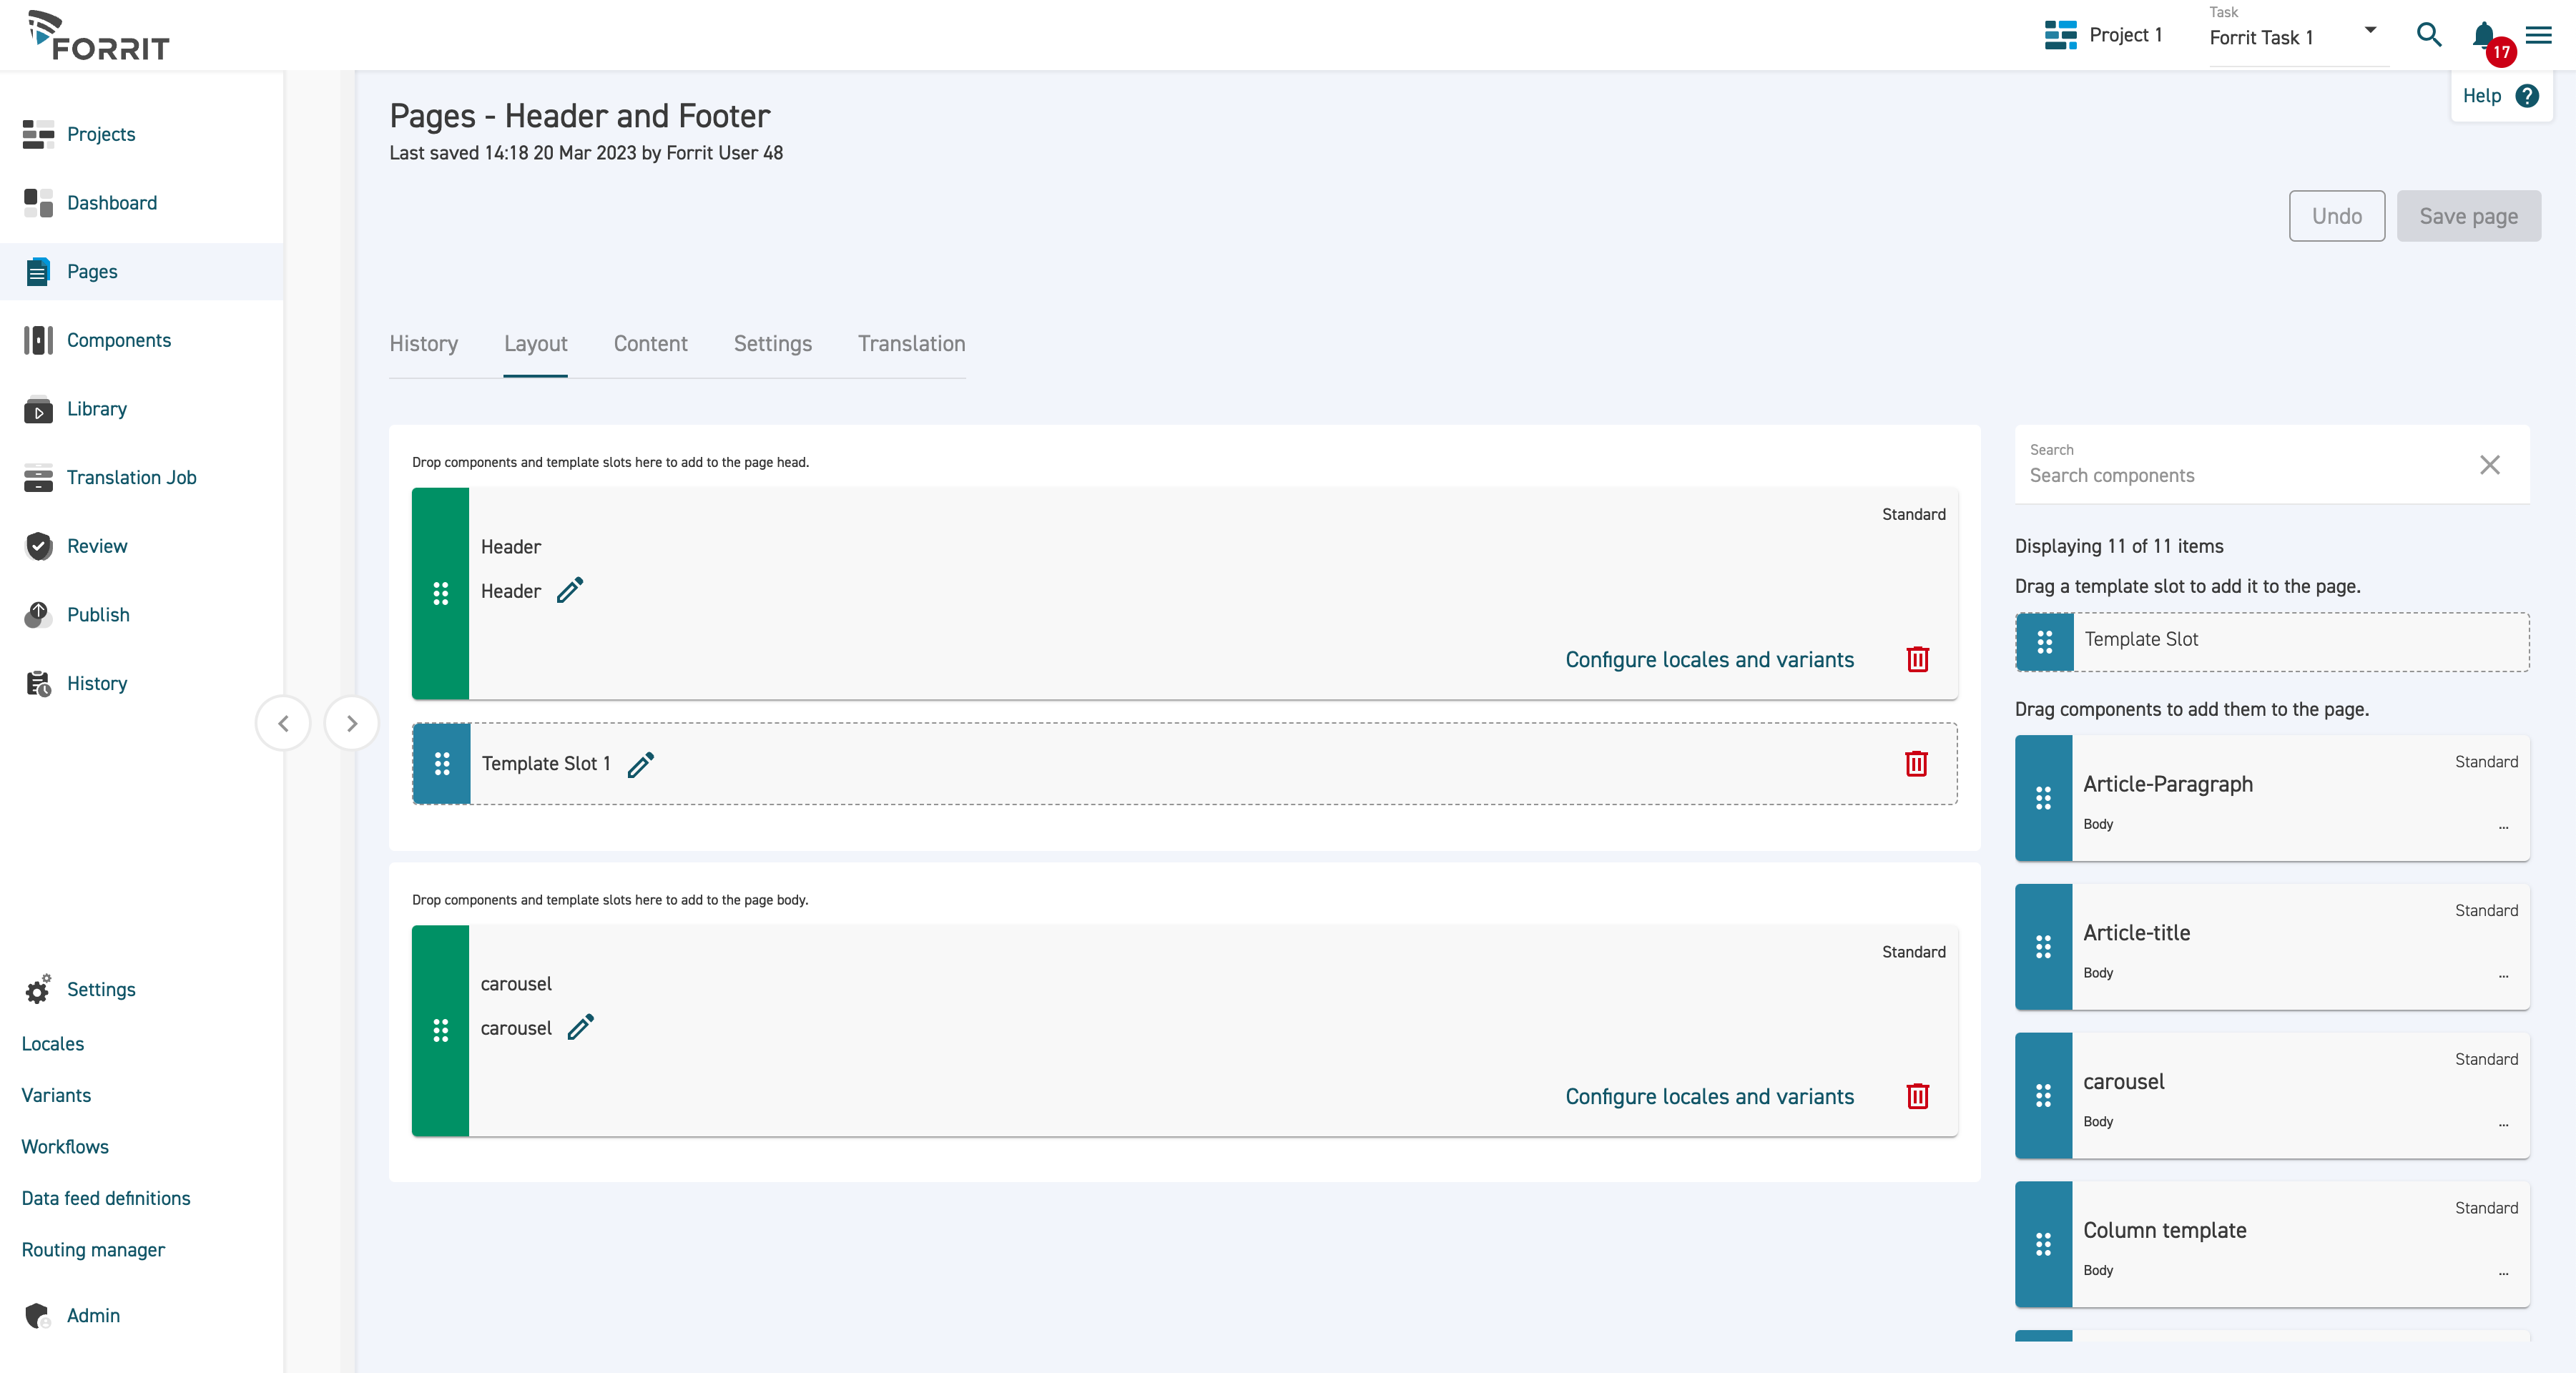The image size is (2576, 1373).
Task: Select the Column template component card
Action: tap(2272, 1244)
